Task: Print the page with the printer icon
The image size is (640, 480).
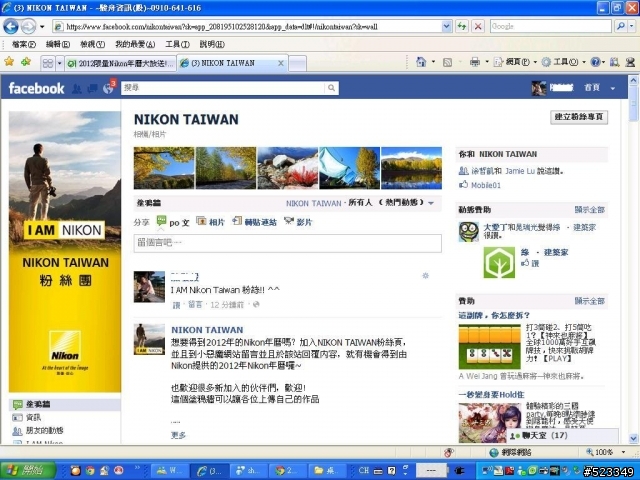Action: (x=475, y=62)
